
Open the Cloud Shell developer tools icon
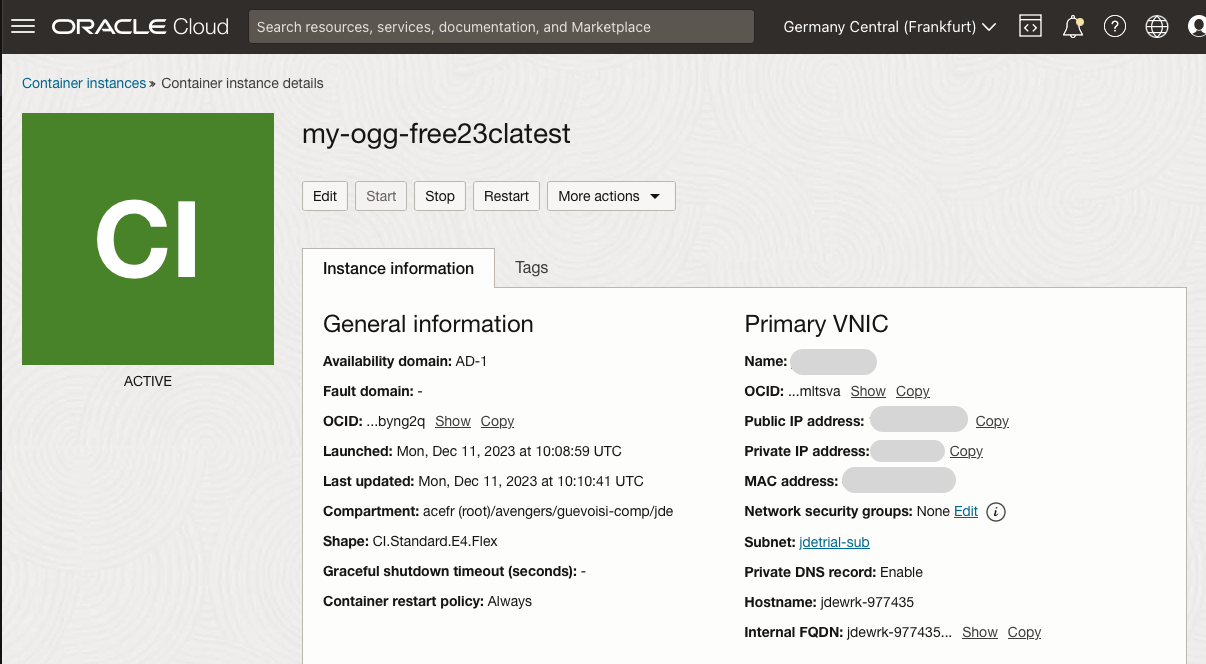(x=1031, y=27)
